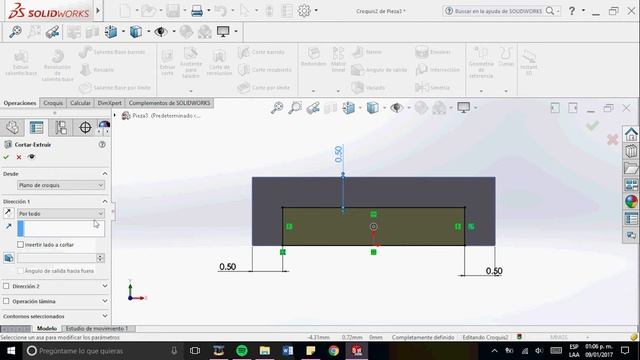Image resolution: width=640 pixels, height=360 pixels.
Task: Open Appearances color ball task pane icon
Action: 631,202
